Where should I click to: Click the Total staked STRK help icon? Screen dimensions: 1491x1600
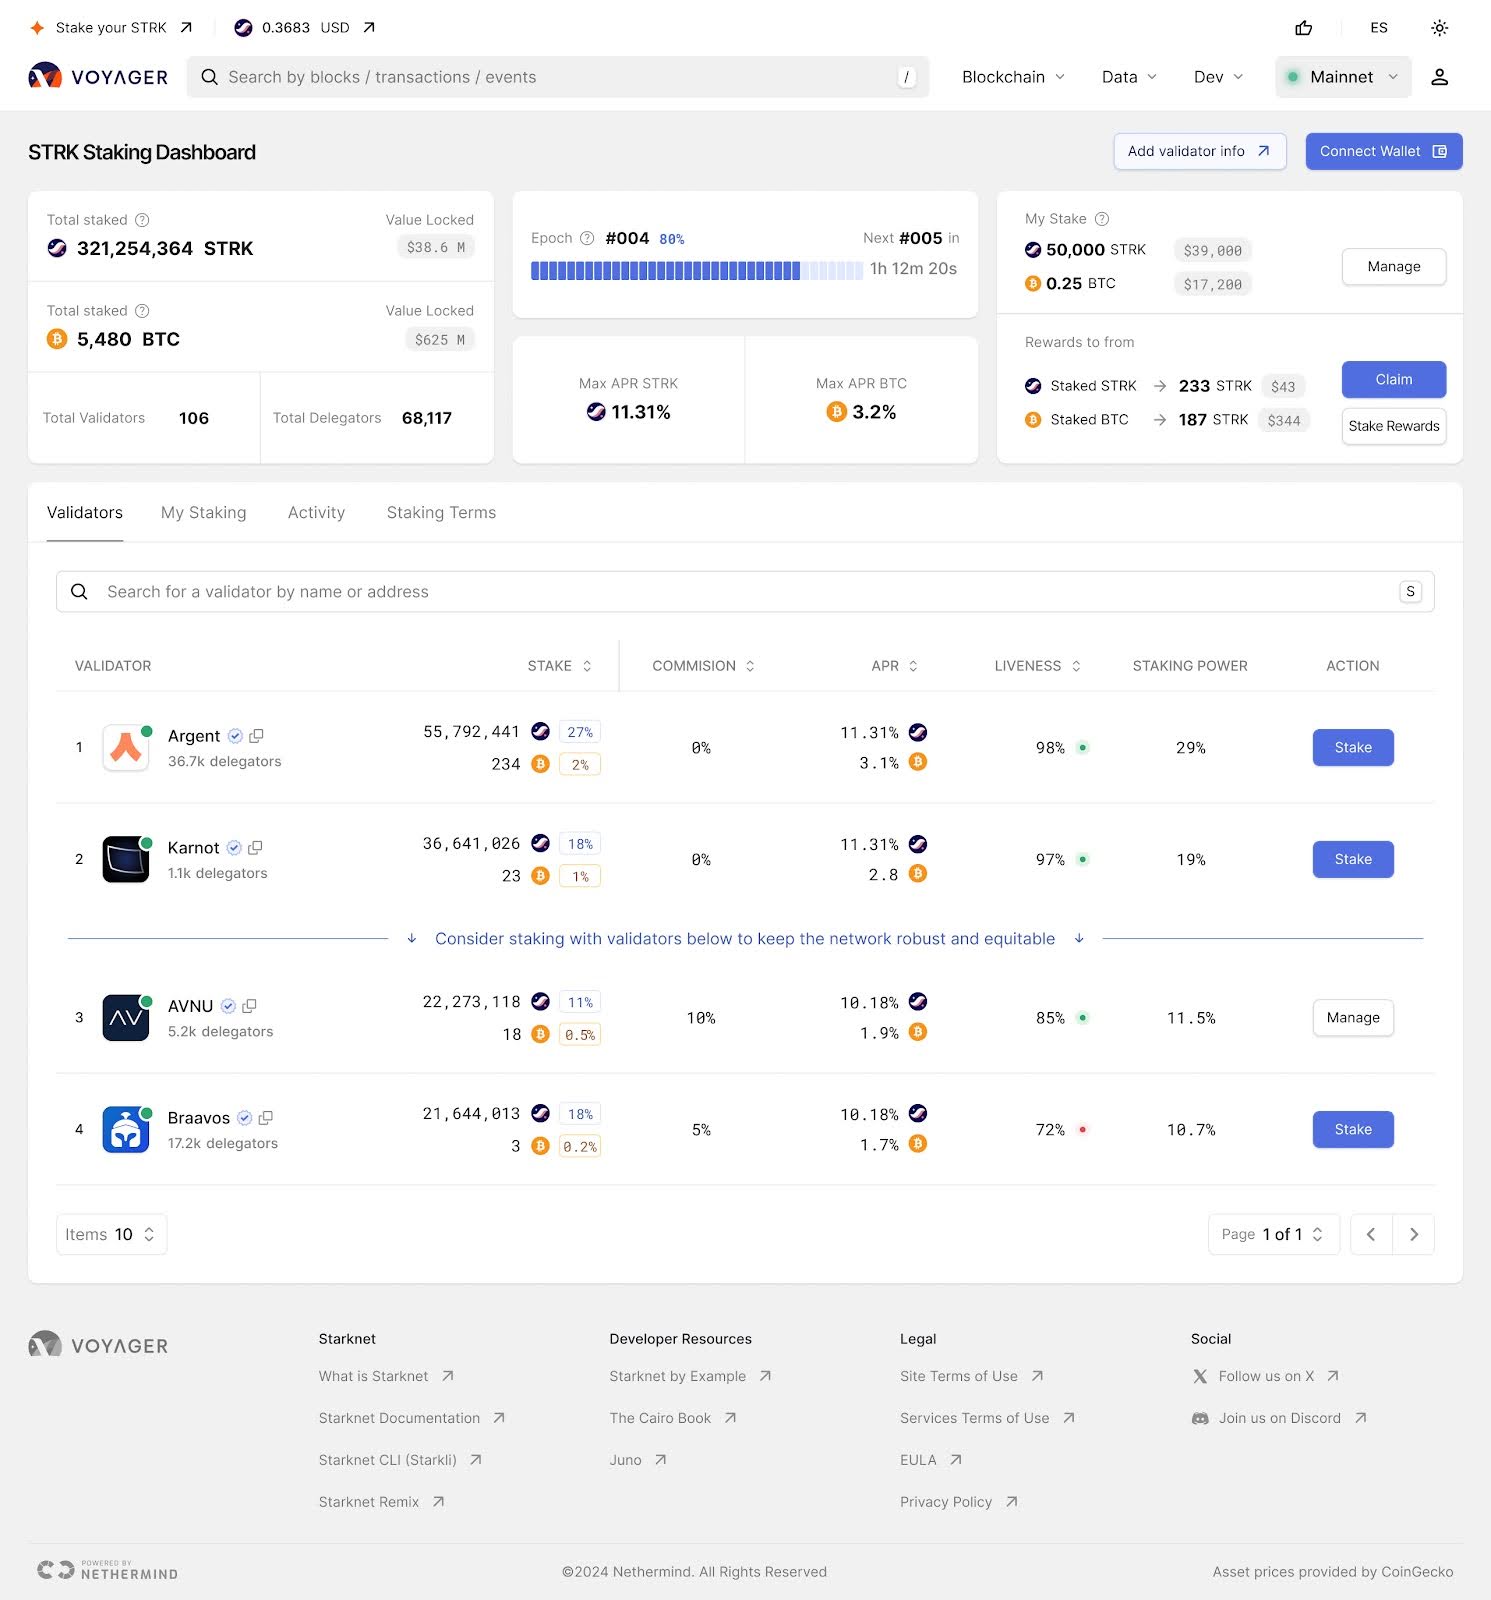142,220
